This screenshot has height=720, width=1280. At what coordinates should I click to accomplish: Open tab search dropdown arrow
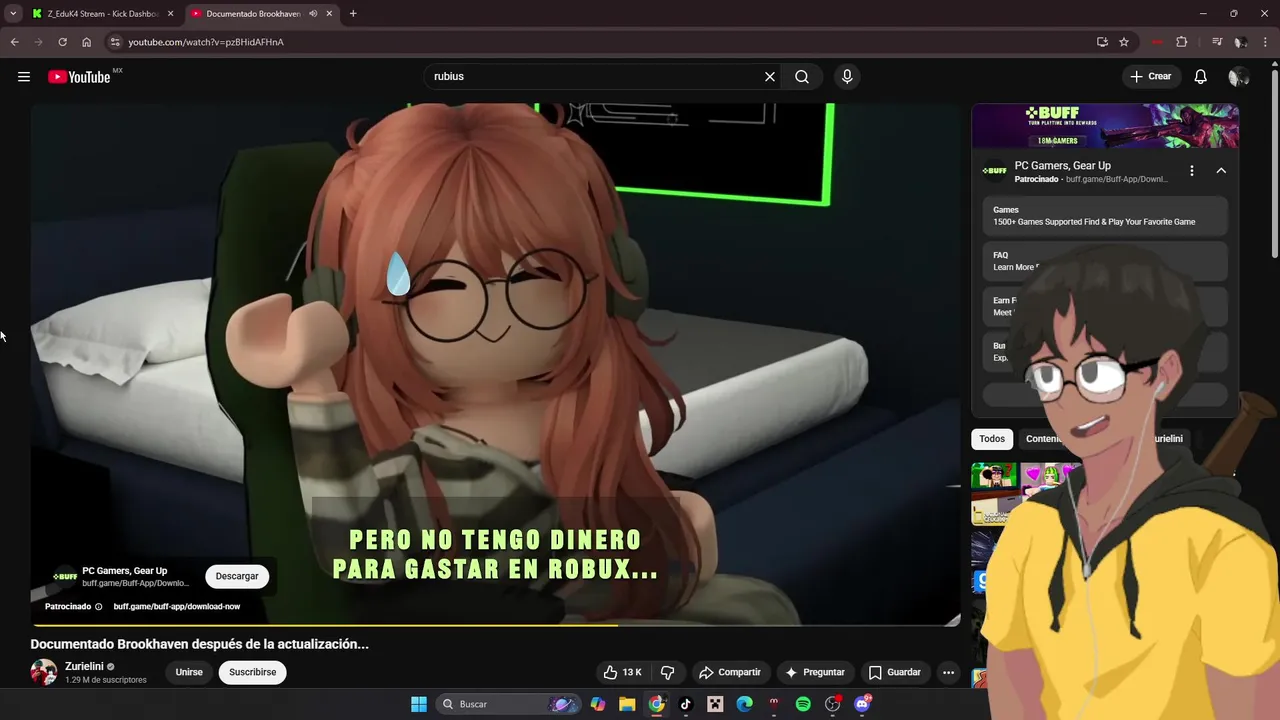(x=13, y=14)
